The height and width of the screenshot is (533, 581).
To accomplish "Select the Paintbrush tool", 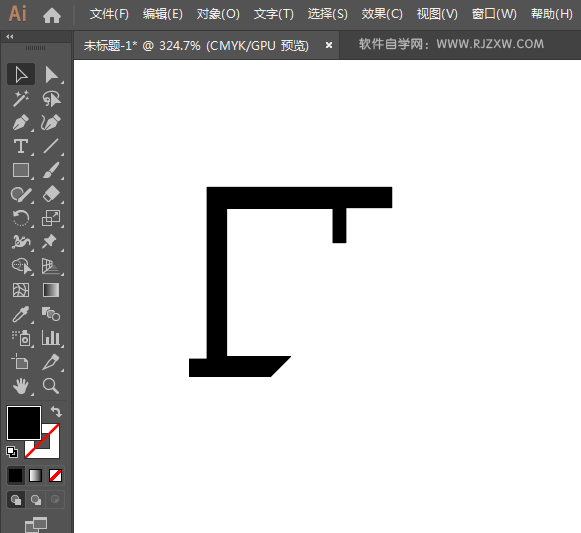I will (51, 171).
